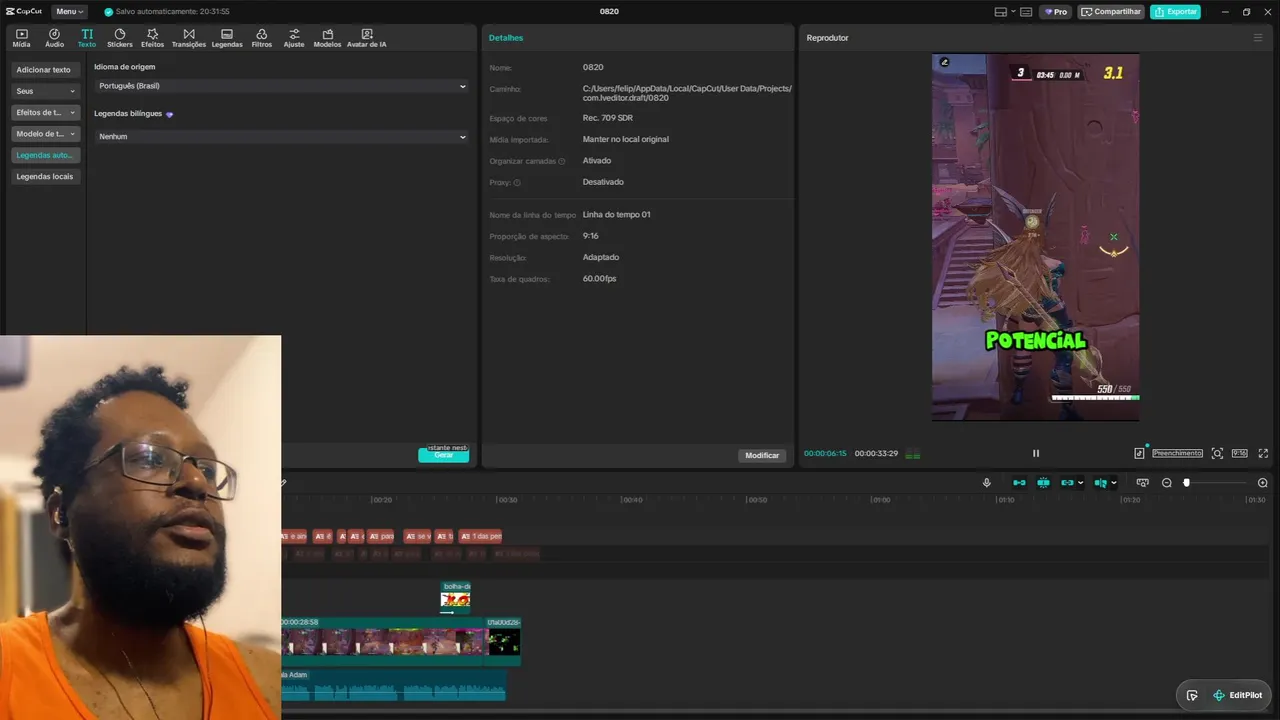Viewport: 1280px width, 720px height.
Task: Toggle clip linkage on timeline
Action: click(1067, 483)
